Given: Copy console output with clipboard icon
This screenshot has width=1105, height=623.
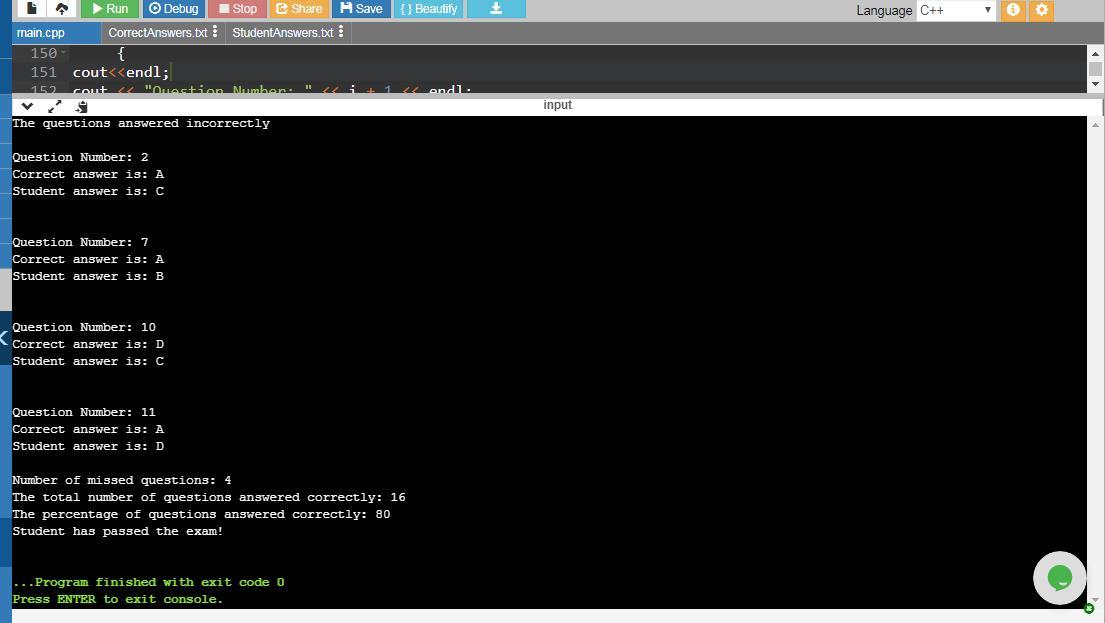Looking at the screenshot, I should (82, 106).
